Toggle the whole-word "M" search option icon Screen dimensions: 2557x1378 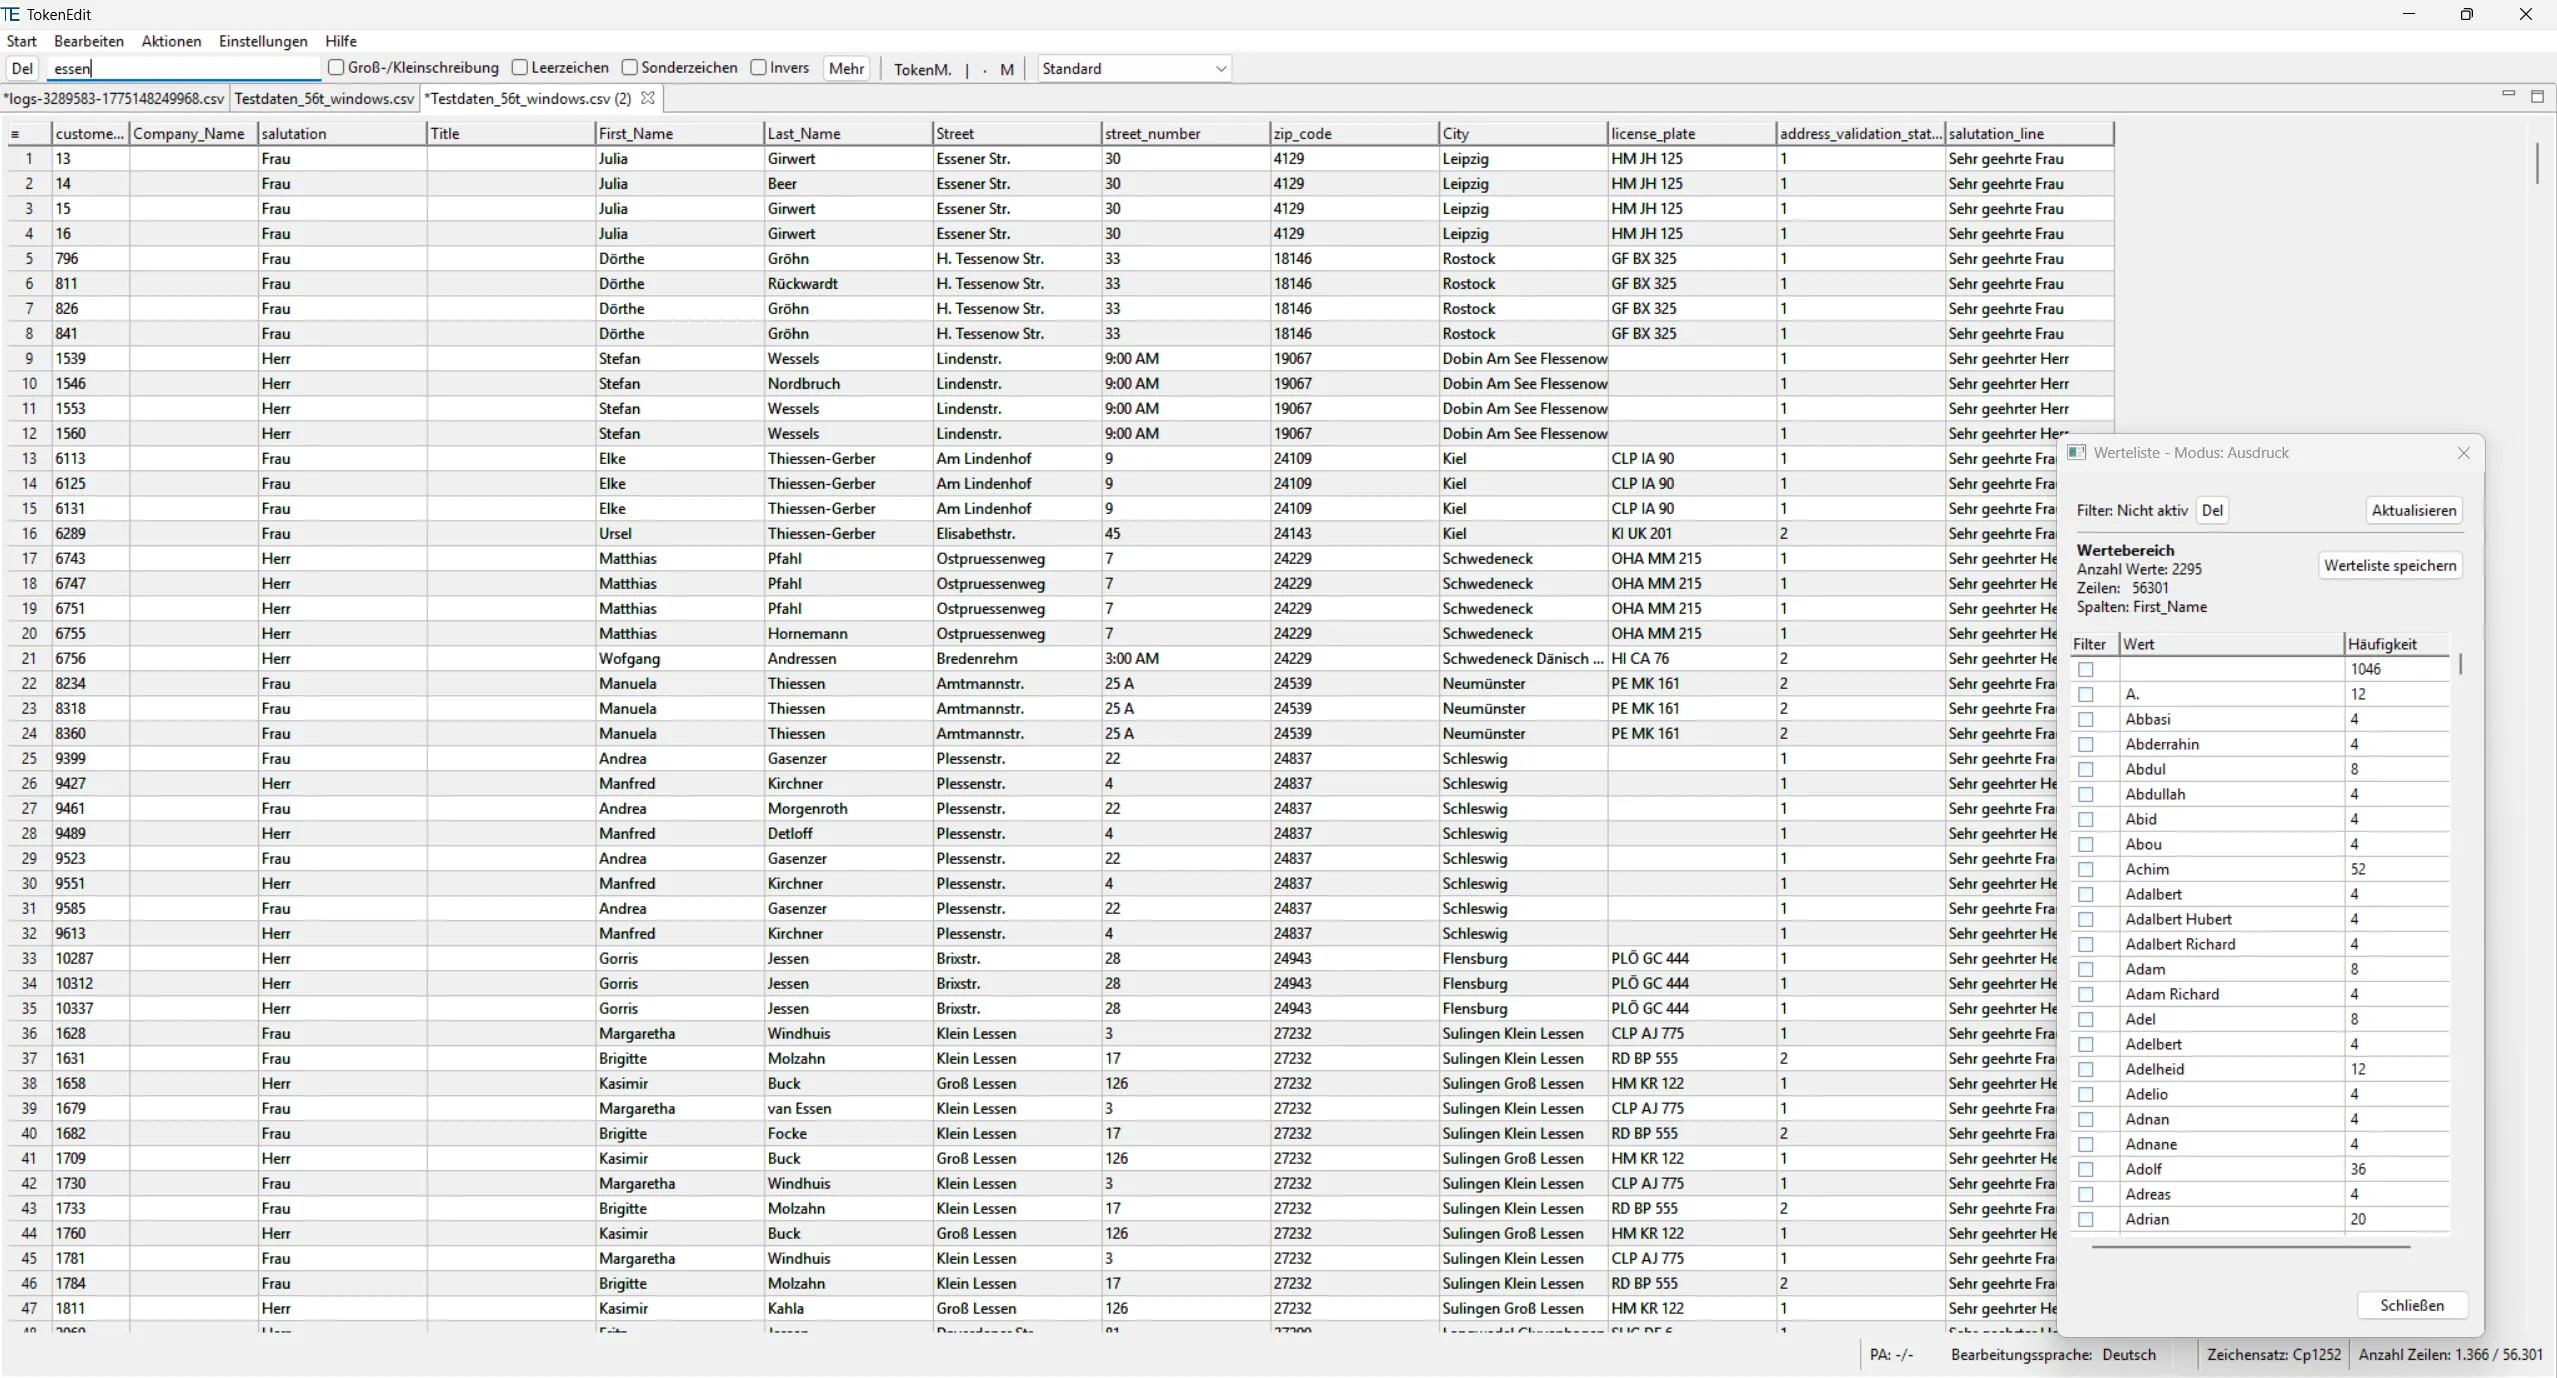pyautogui.click(x=1005, y=68)
